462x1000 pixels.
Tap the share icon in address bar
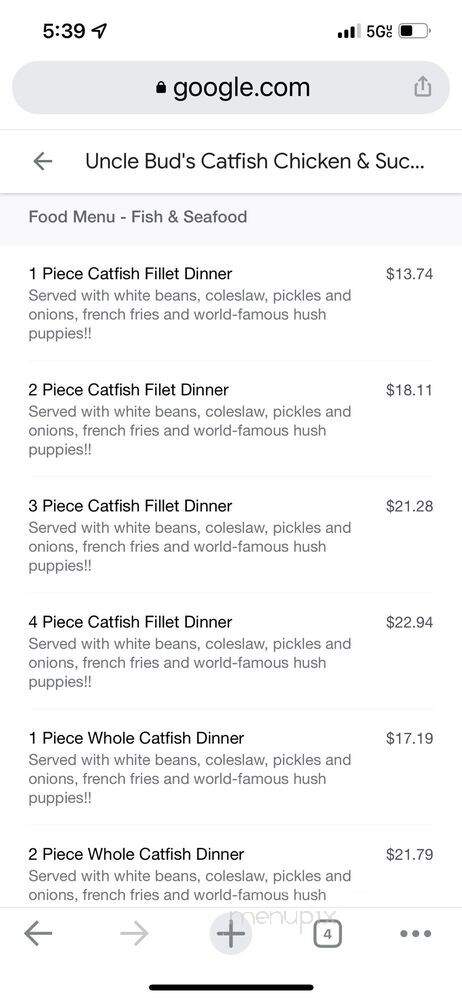[x=422, y=87]
